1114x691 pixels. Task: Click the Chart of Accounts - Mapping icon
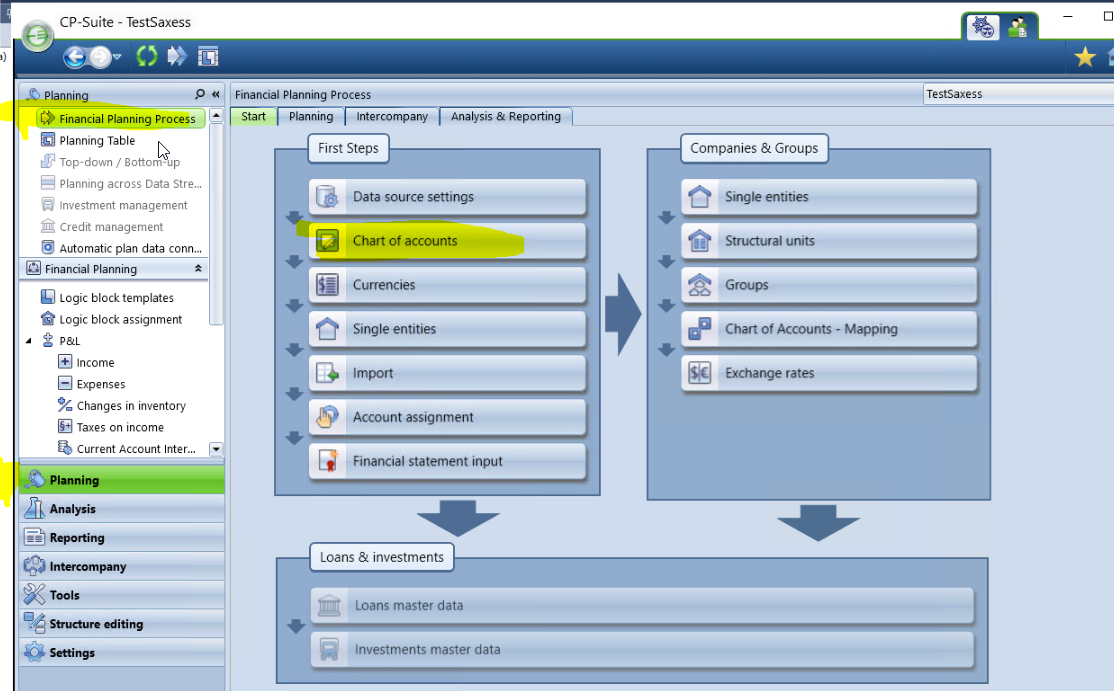pyautogui.click(x=699, y=329)
